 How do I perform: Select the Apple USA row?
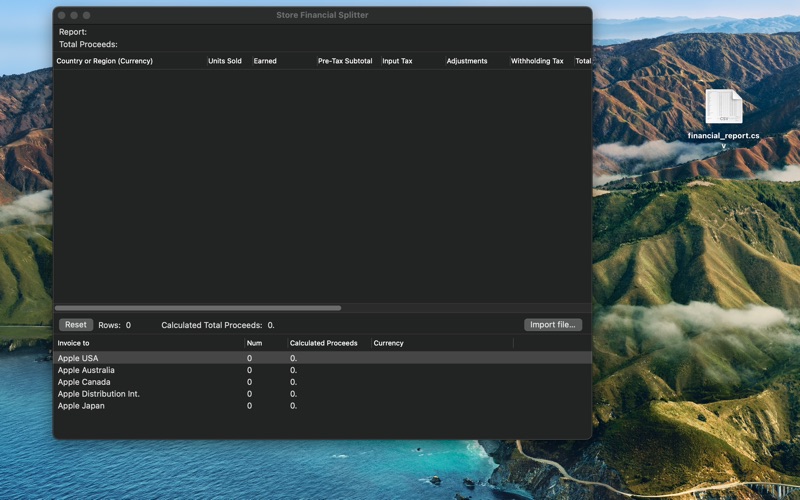point(322,358)
